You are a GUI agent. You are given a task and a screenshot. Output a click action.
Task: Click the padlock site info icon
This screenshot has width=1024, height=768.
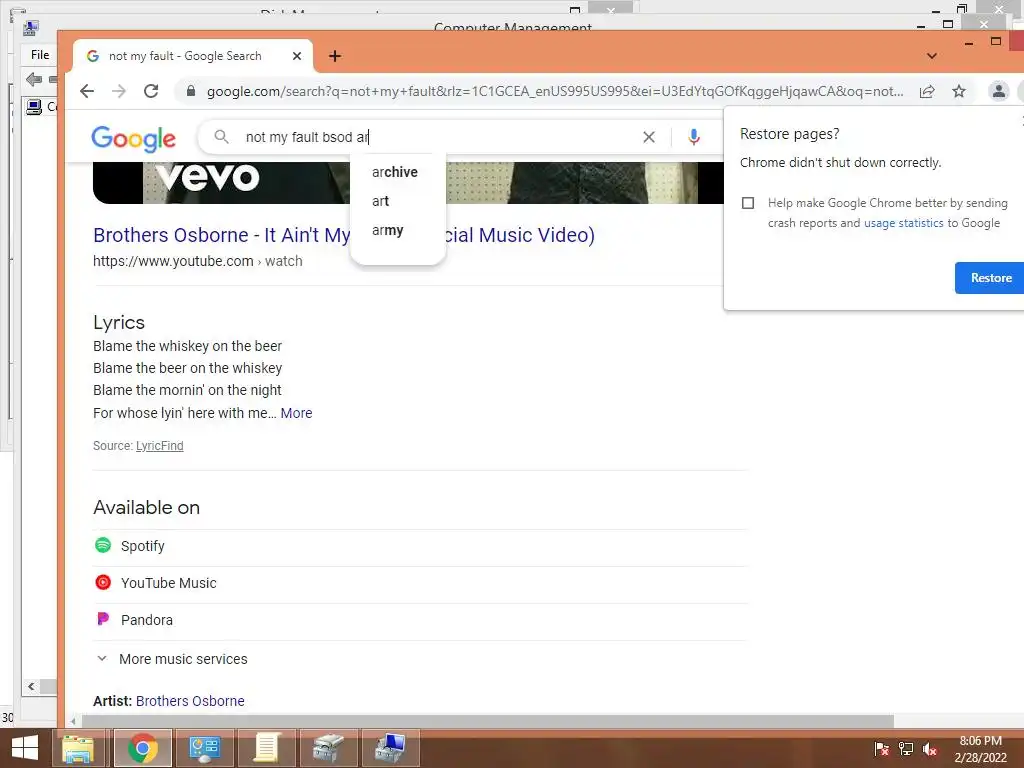191,91
